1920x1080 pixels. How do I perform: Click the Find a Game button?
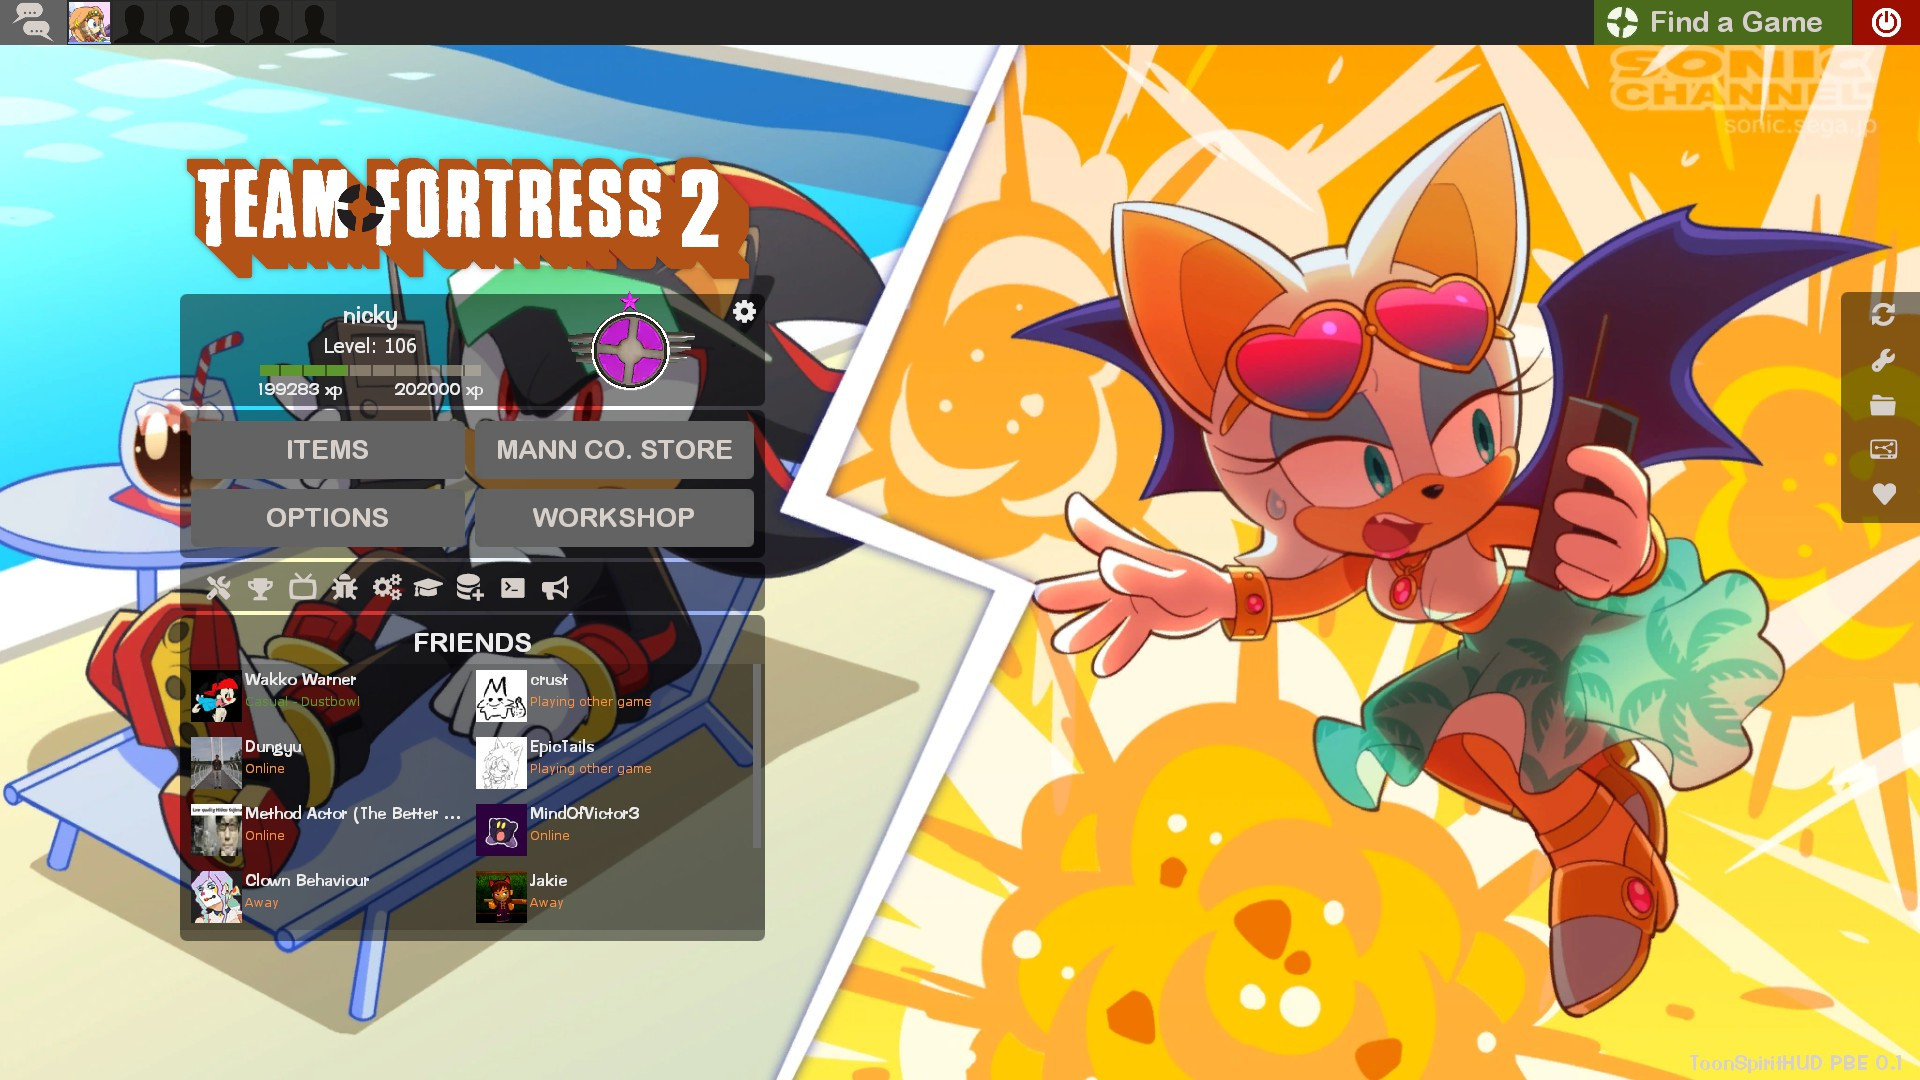pos(1722,22)
